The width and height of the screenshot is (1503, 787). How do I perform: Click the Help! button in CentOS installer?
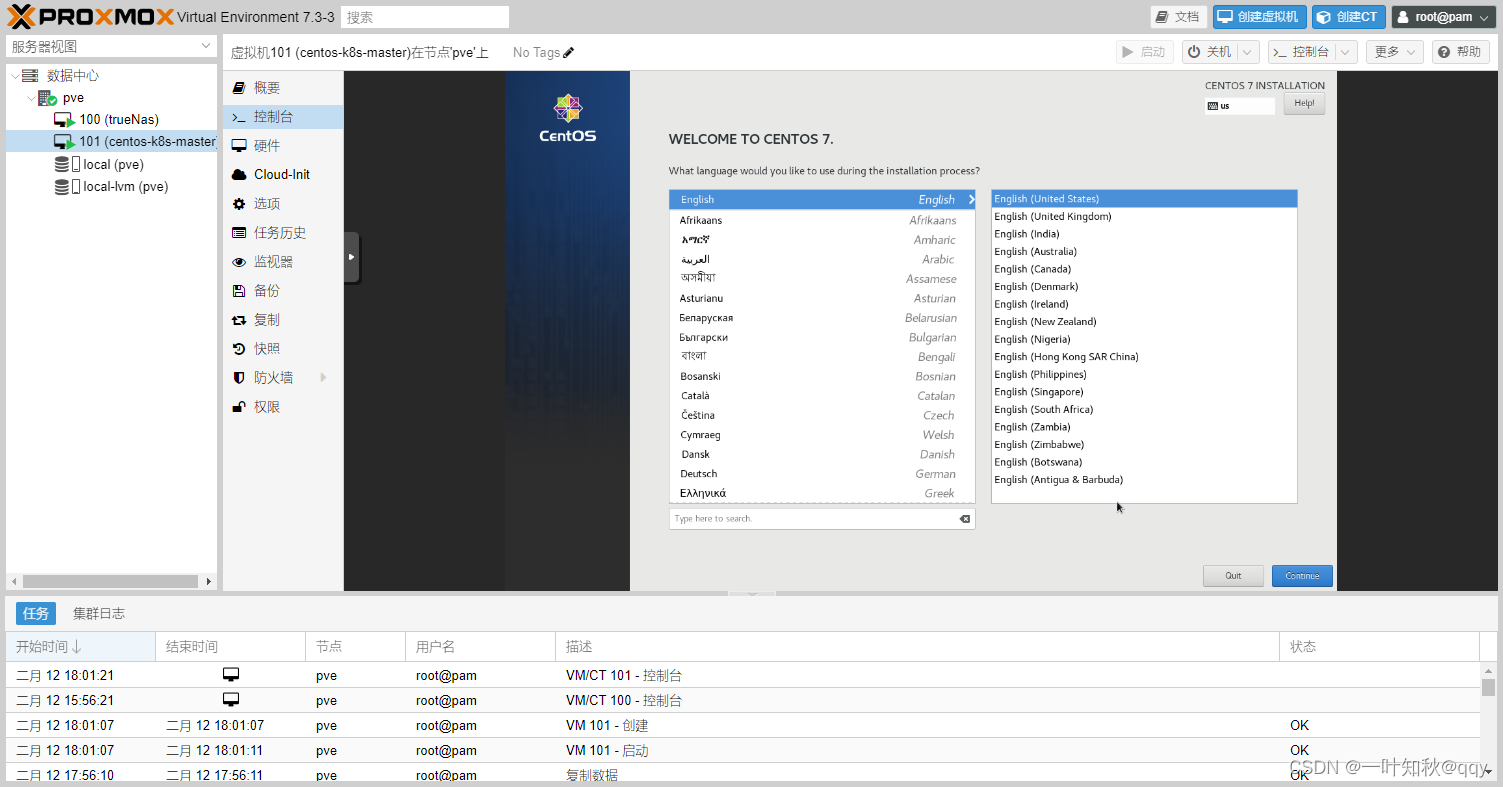point(1304,104)
